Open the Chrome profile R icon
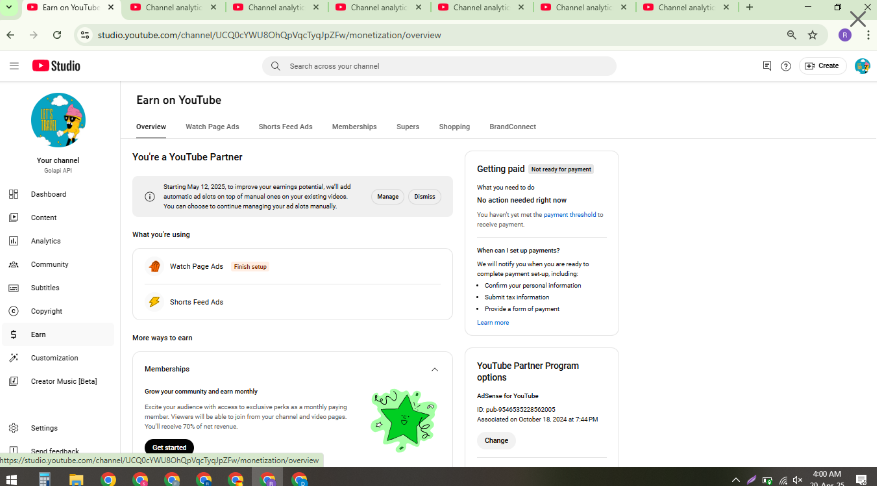877x486 pixels. (x=845, y=35)
